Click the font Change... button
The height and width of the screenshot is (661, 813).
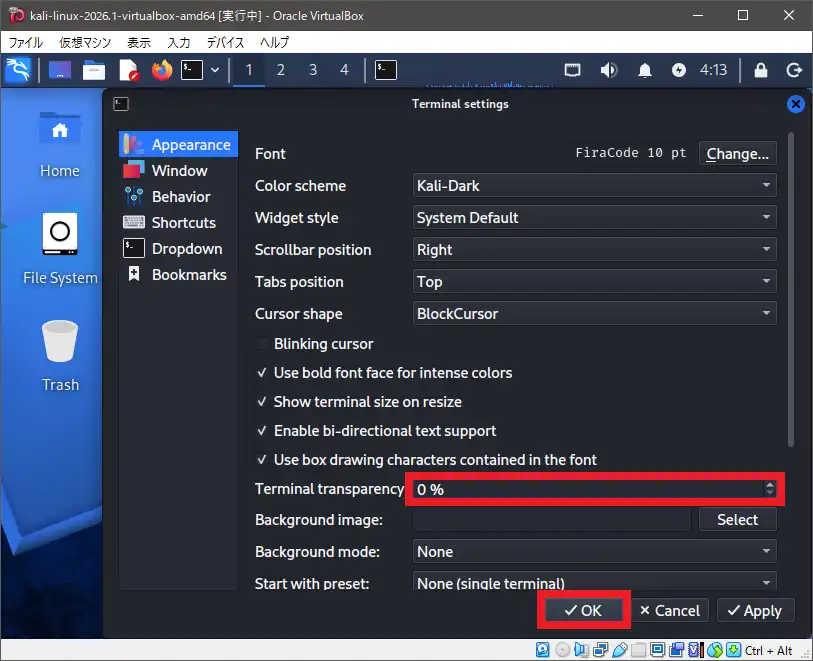click(x=737, y=154)
